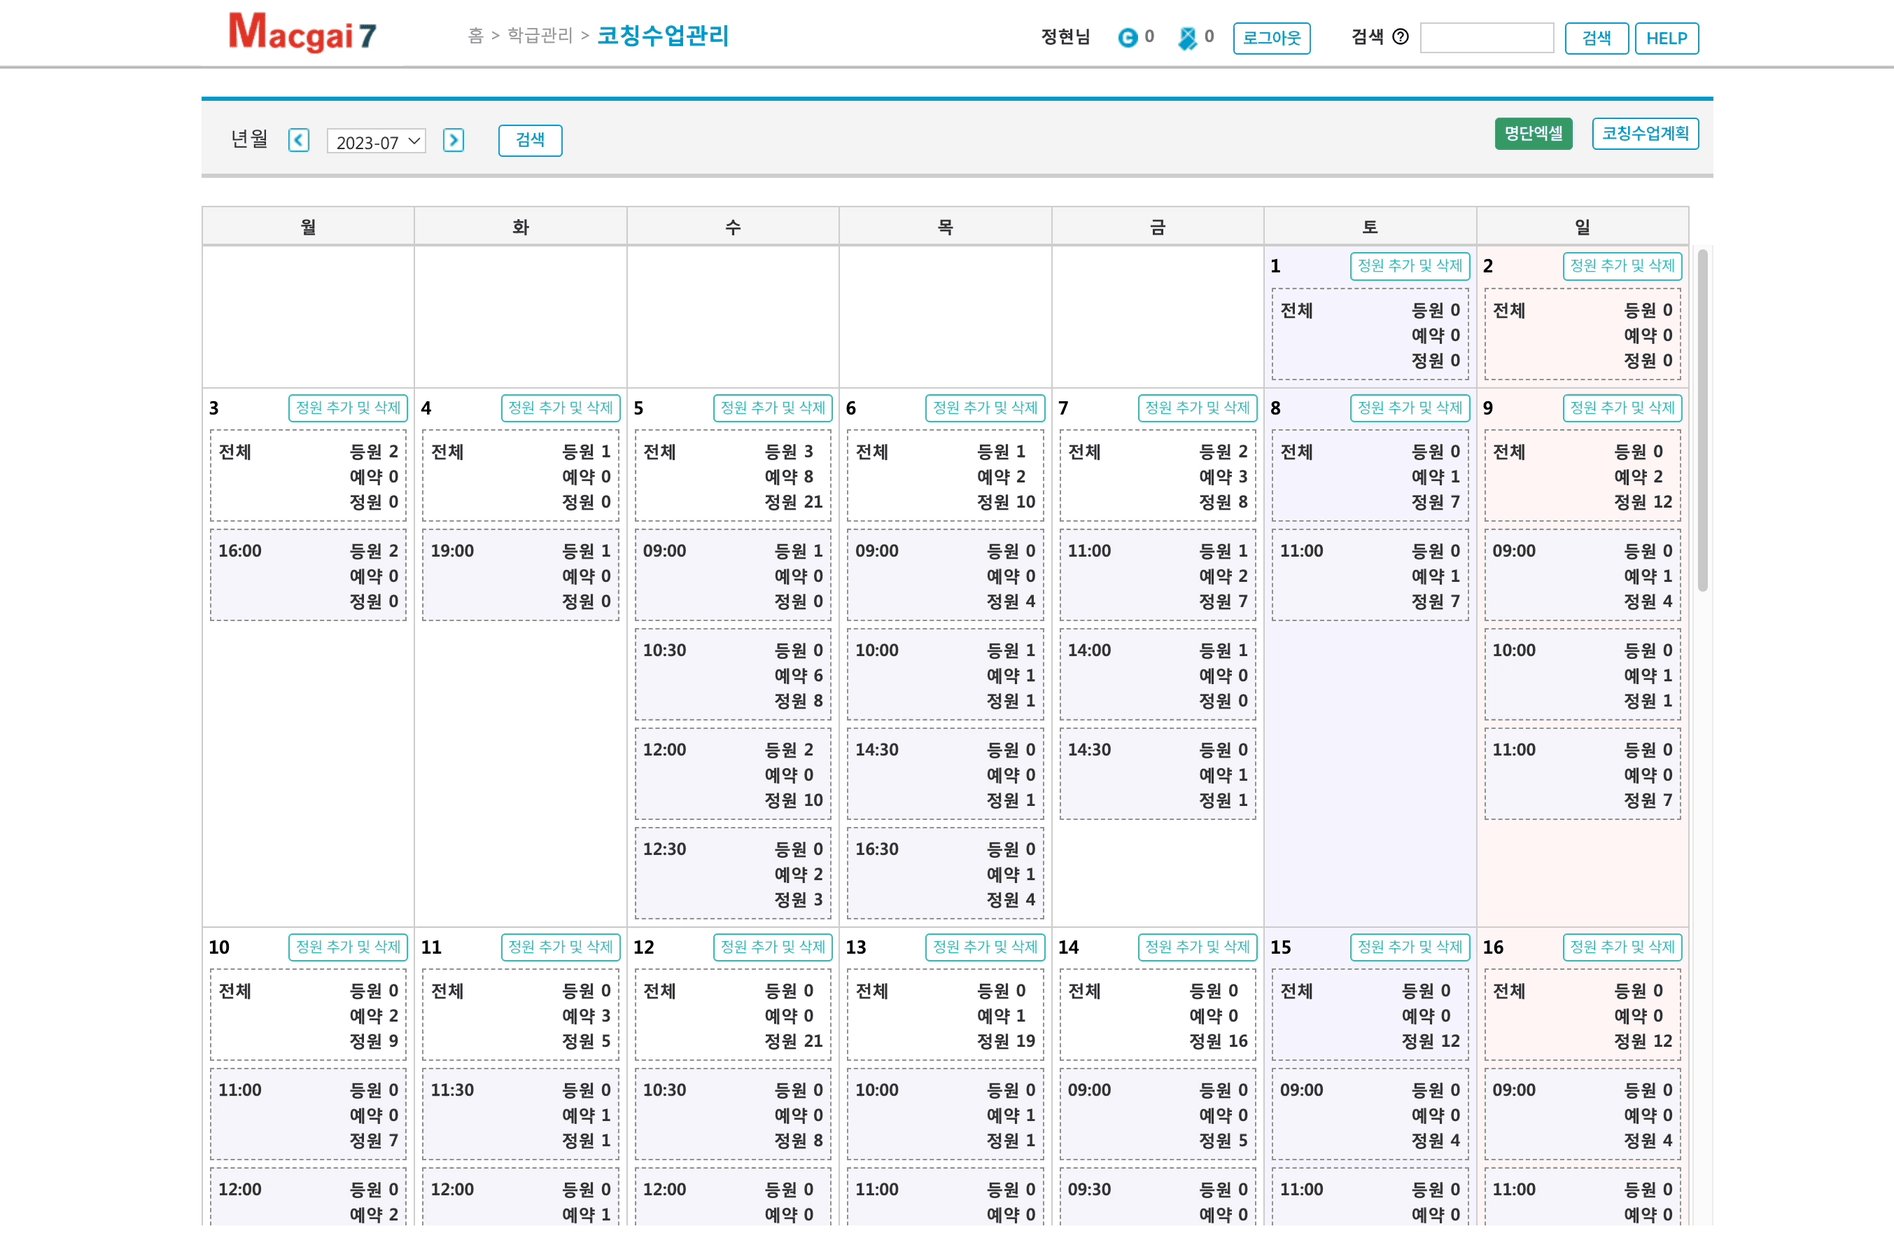Click the 학급관리 breadcrumb link
Image resolution: width=1894 pixels, height=1259 pixels.
coord(539,36)
